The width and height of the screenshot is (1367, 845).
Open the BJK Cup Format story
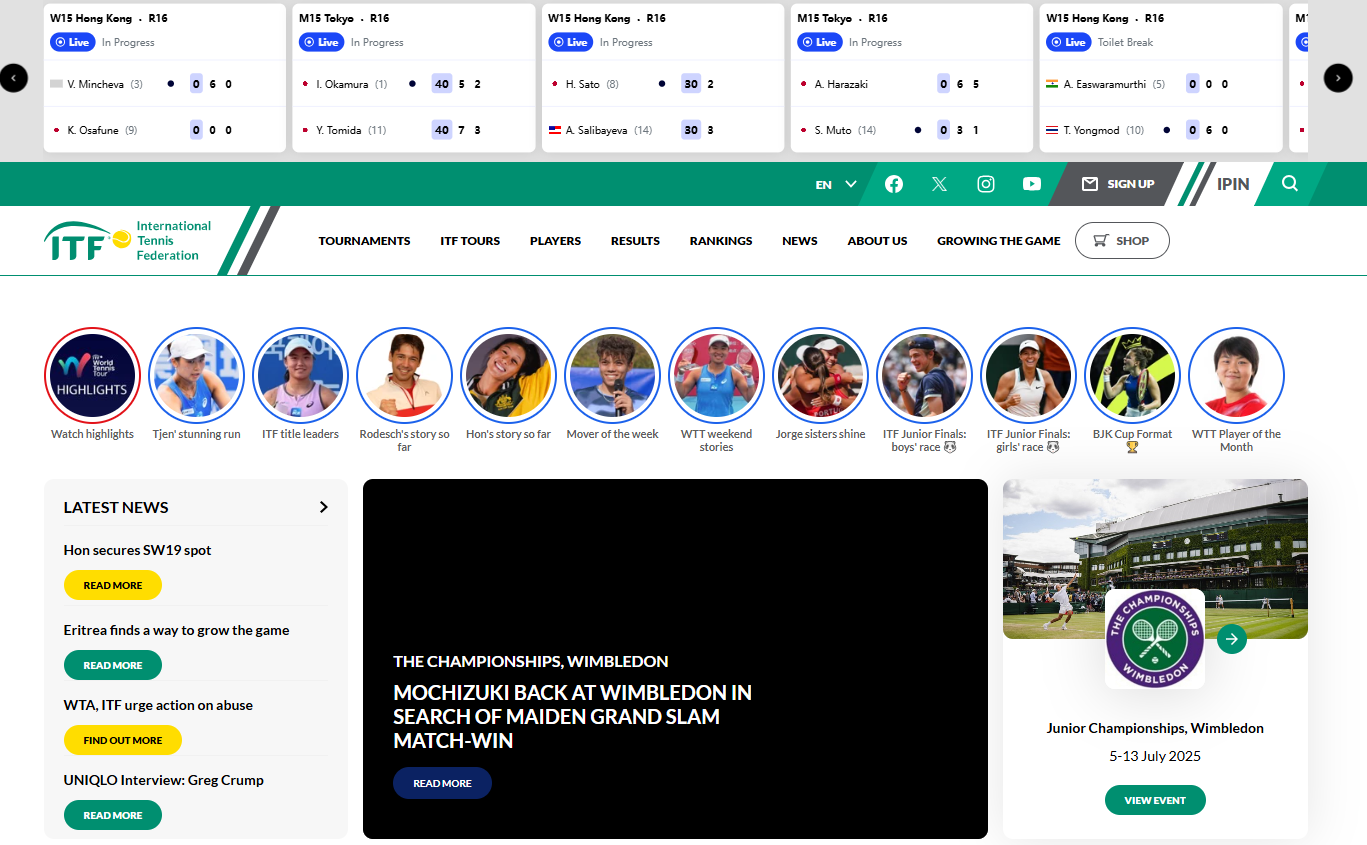coord(1132,375)
